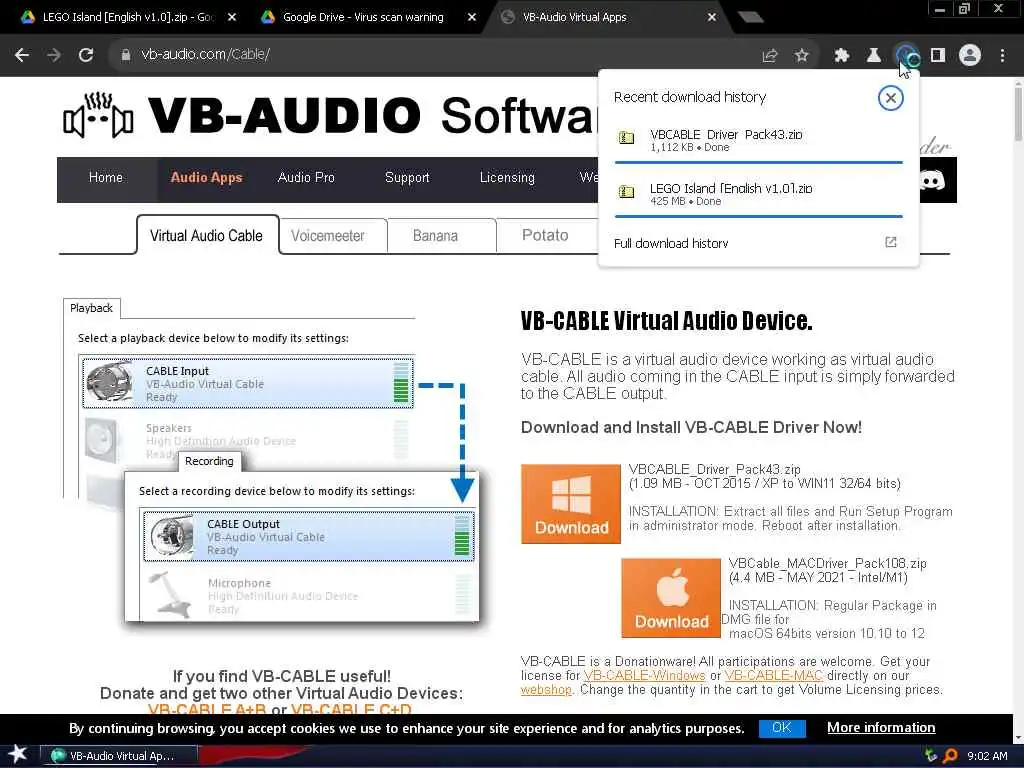
Task: Select the Potato tab
Action: [x=545, y=236]
